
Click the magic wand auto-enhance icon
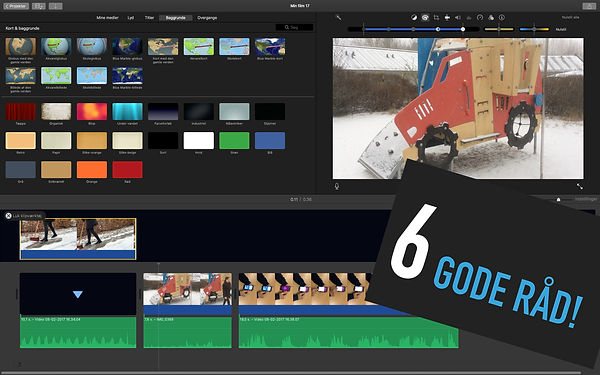coord(339,18)
